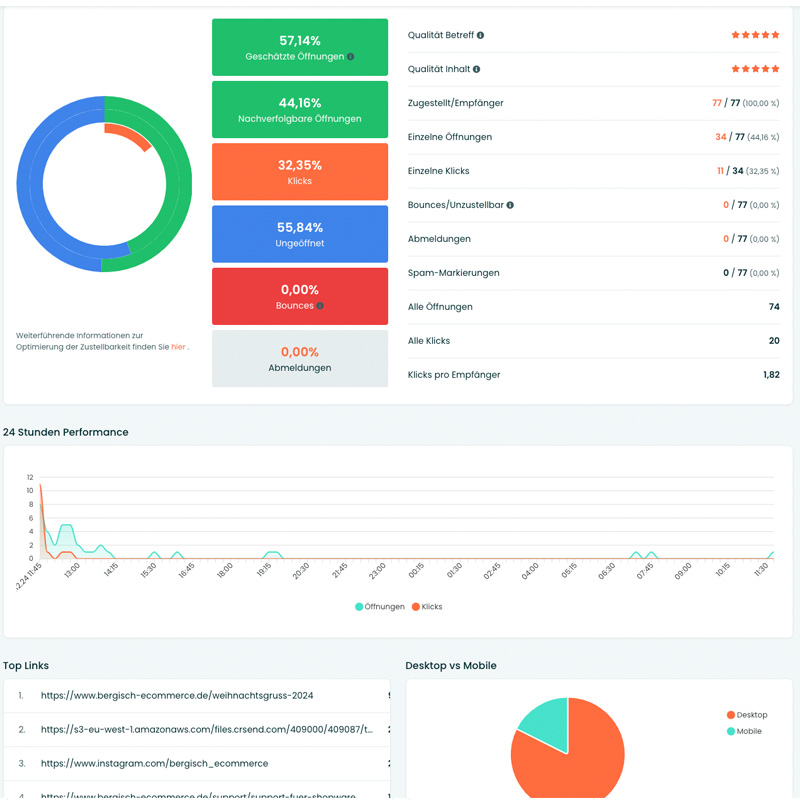Click the blue Ungeöffnet tile
800x800 pixels.
pyautogui.click(x=300, y=234)
